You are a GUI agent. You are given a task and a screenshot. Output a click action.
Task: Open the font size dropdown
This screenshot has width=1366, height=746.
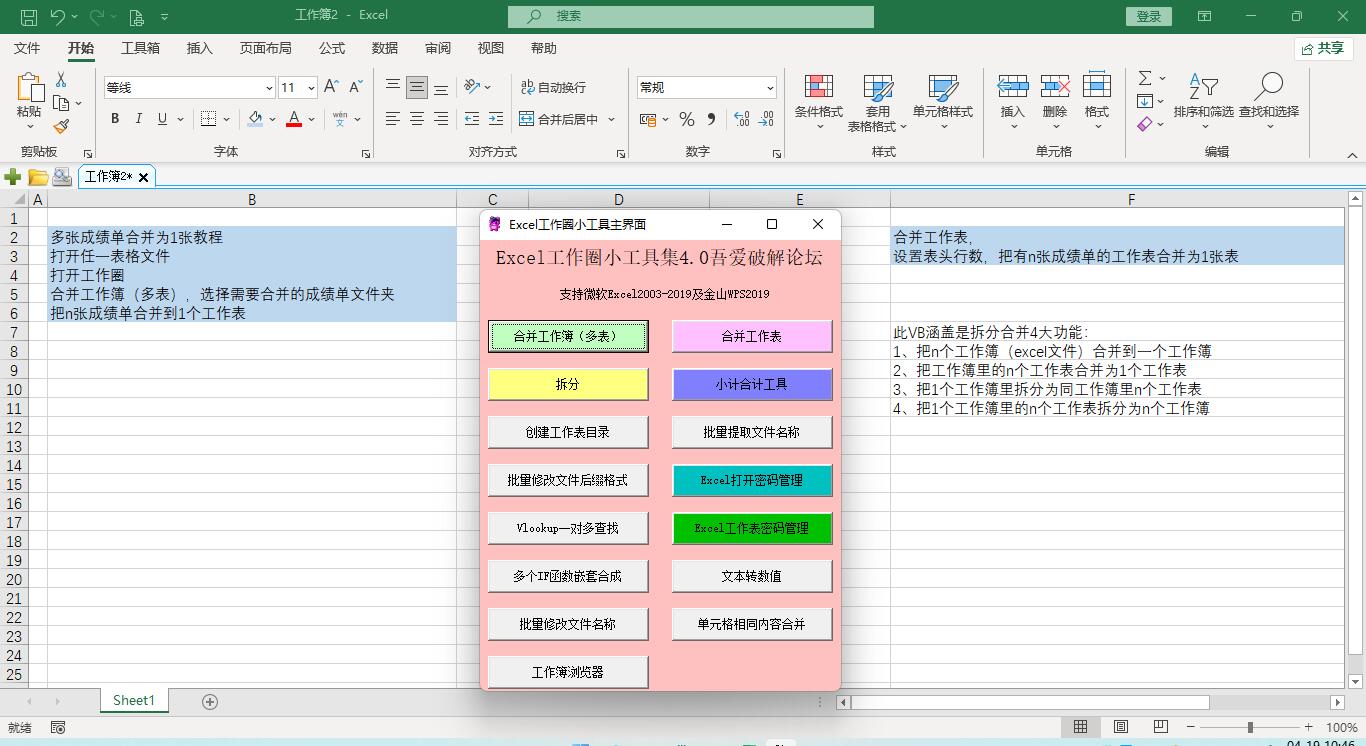311,88
